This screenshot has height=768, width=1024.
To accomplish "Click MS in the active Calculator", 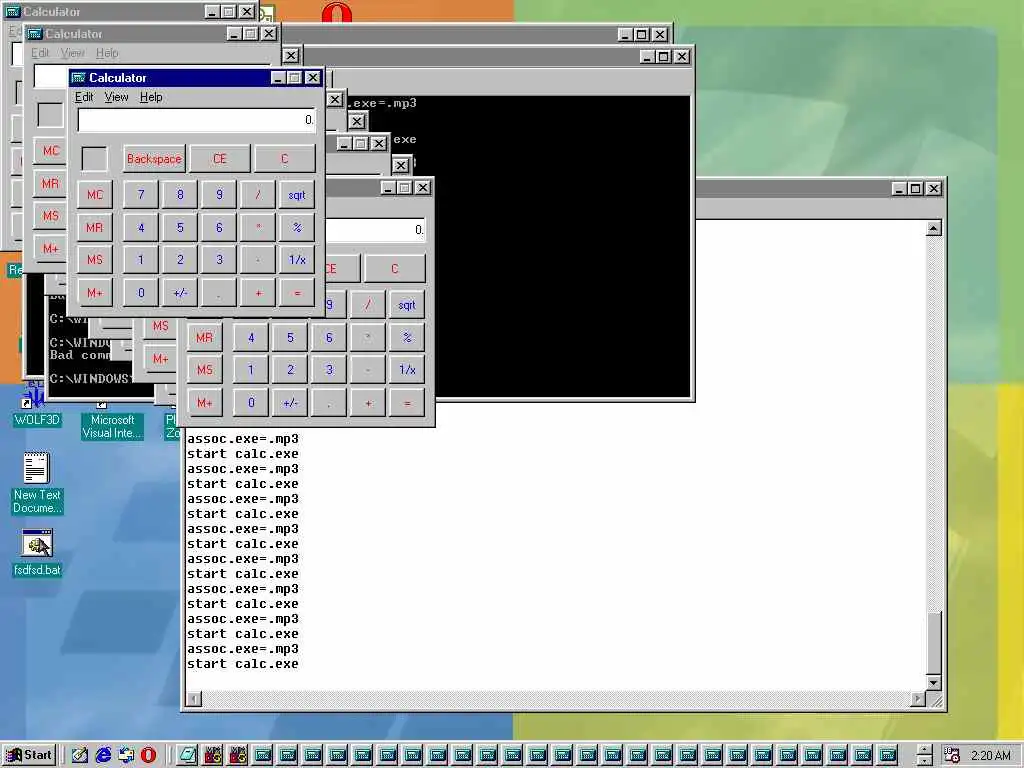I will point(95,260).
